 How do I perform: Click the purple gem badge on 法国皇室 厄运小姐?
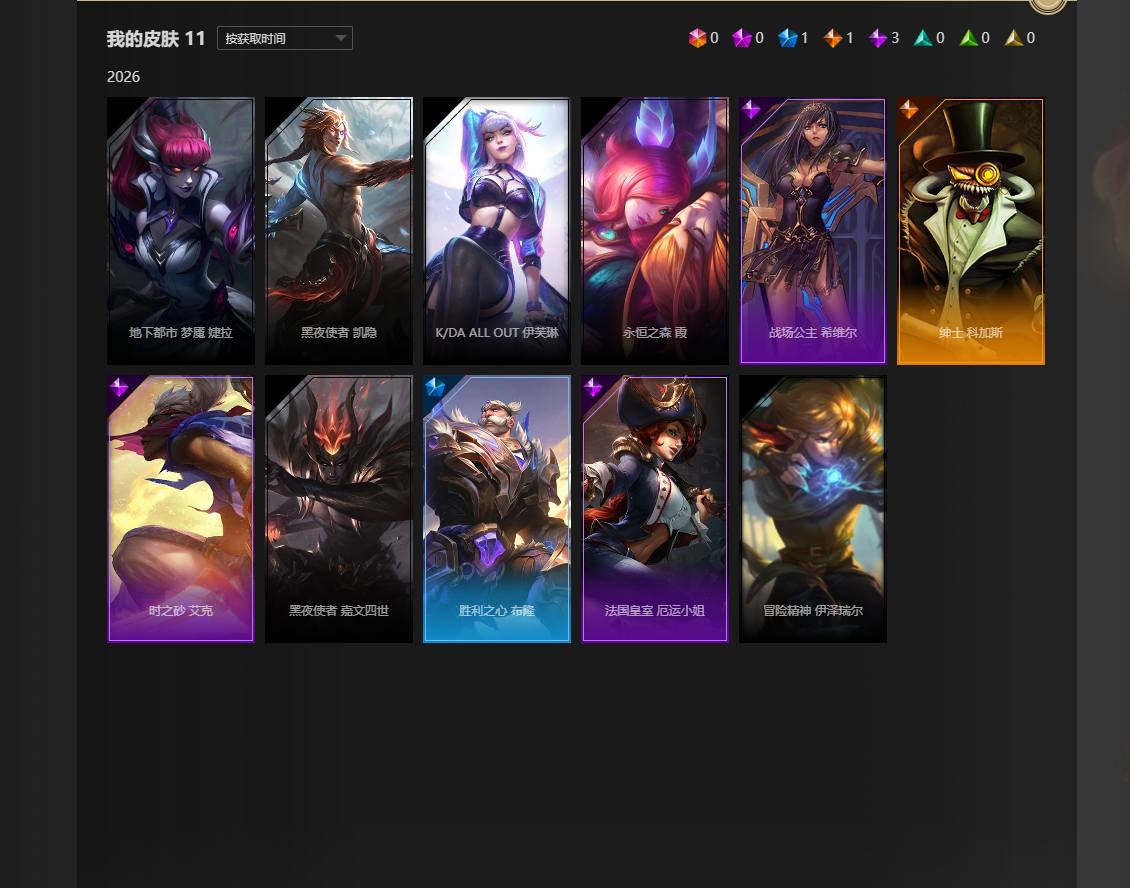point(593,387)
